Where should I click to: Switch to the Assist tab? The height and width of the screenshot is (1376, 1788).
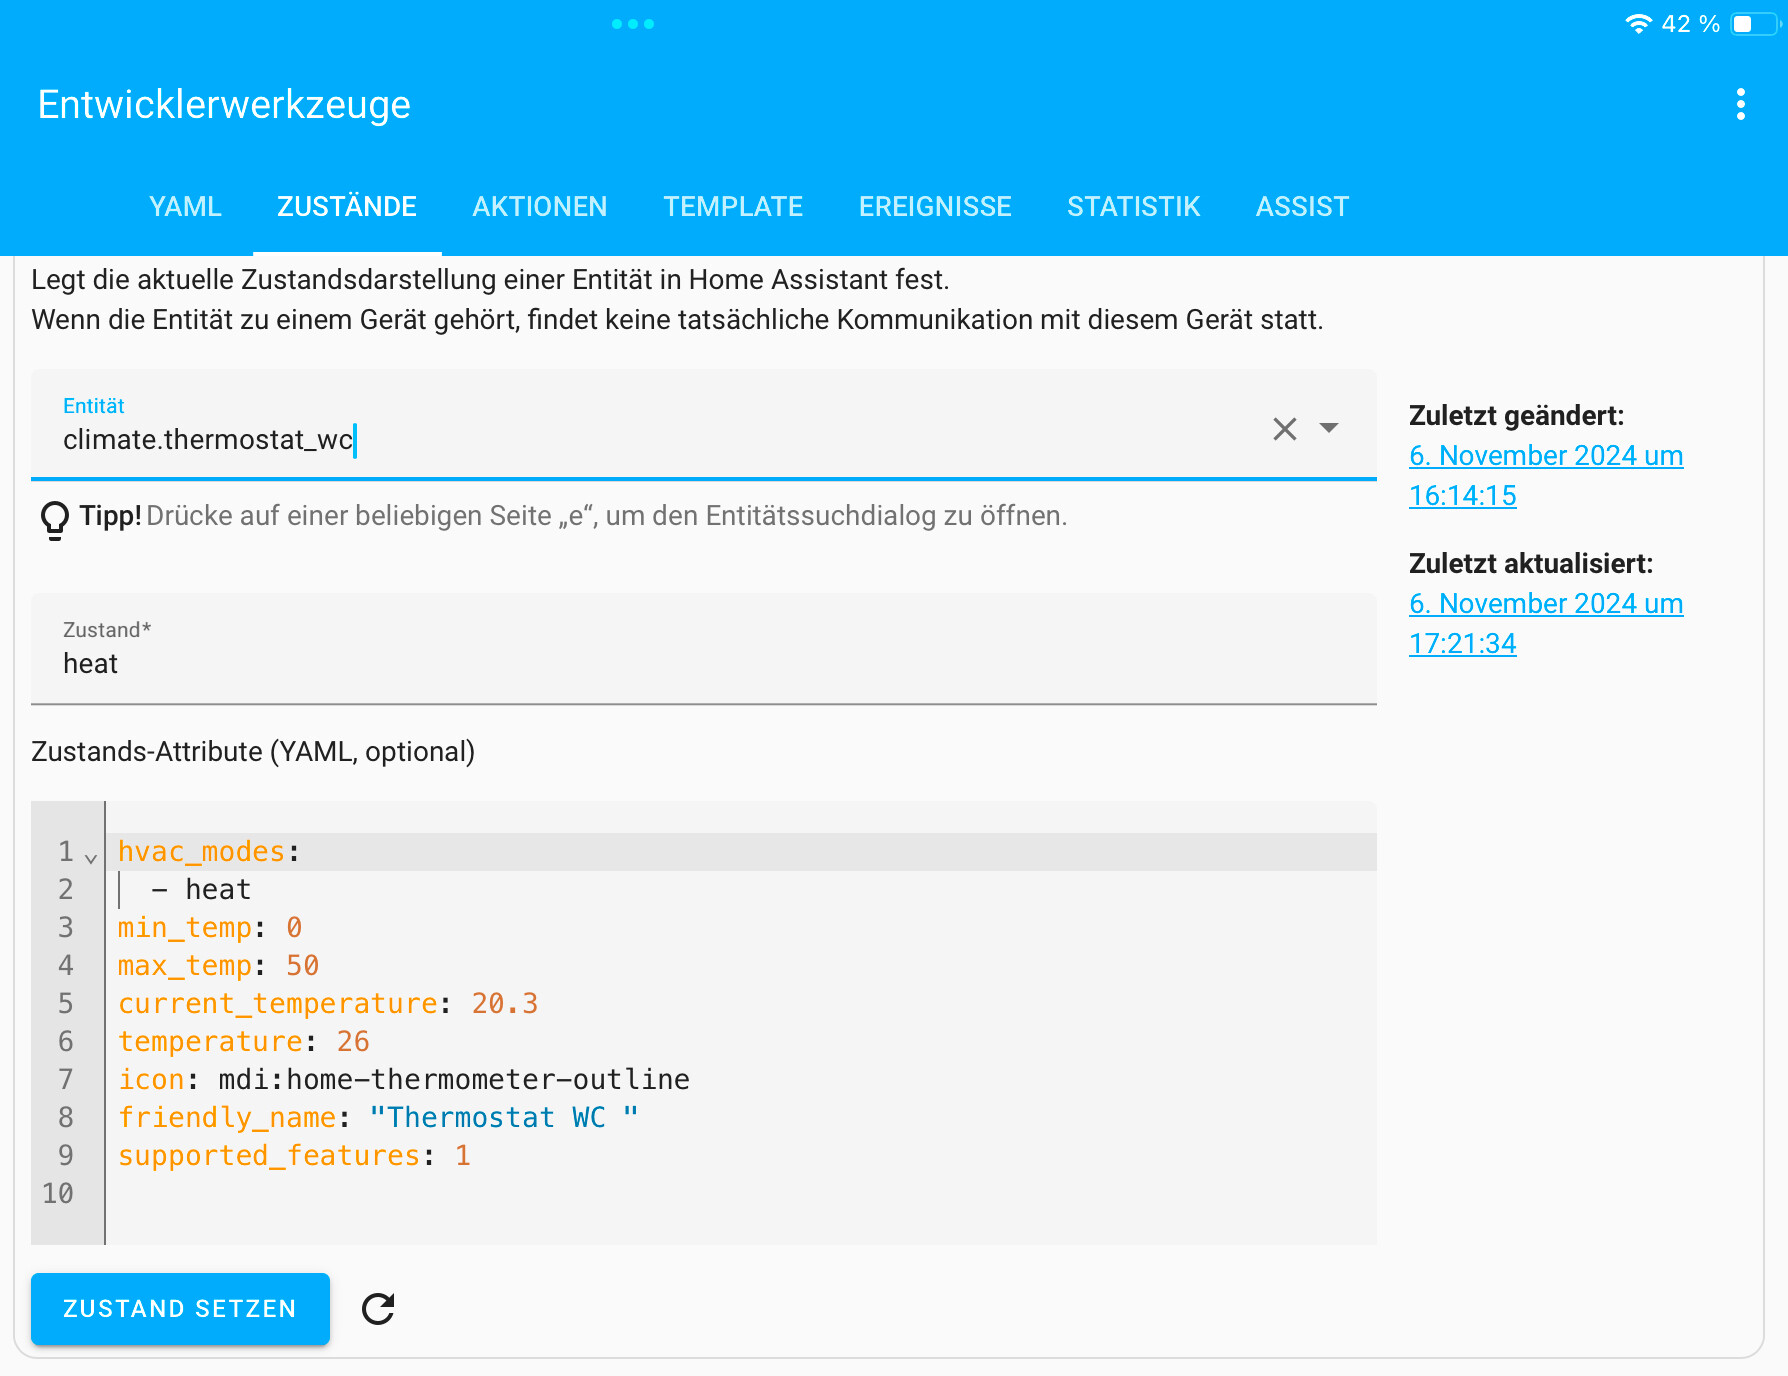click(1302, 206)
